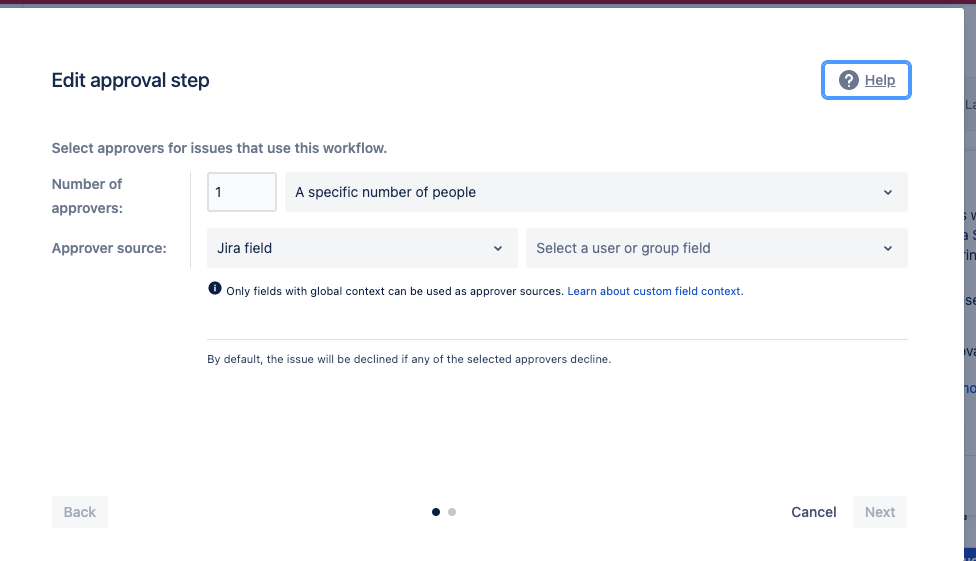
Task: Click 'Only fields with global context' note text
Action: coord(395,291)
